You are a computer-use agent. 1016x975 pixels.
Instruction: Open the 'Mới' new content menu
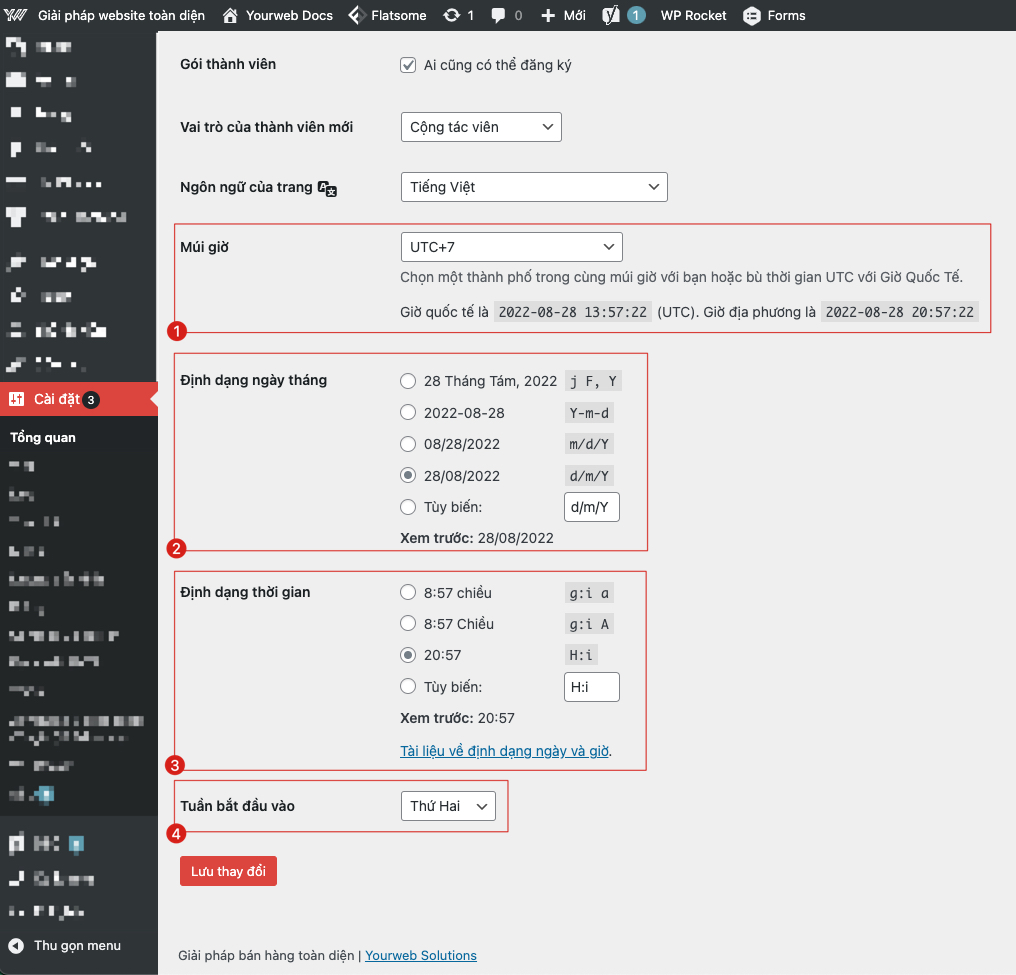tap(564, 16)
